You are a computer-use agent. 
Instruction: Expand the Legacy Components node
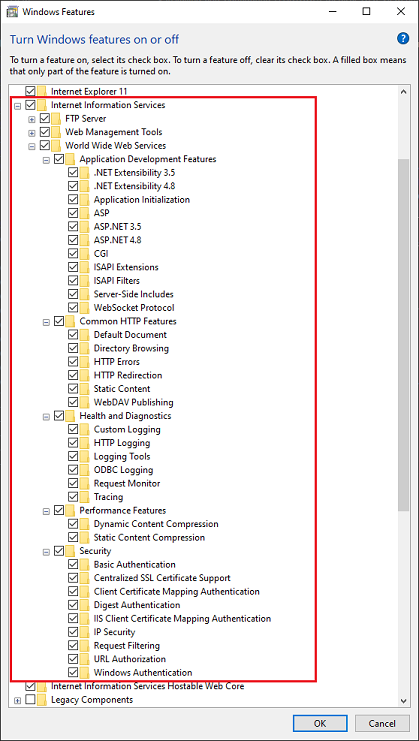(x=18, y=701)
